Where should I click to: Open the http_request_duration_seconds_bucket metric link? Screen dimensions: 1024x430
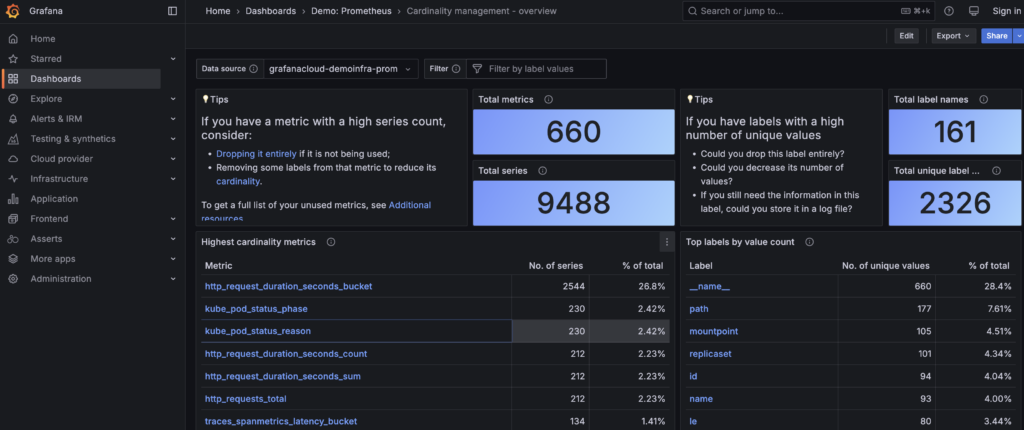pyautogui.click(x=288, y=286)
